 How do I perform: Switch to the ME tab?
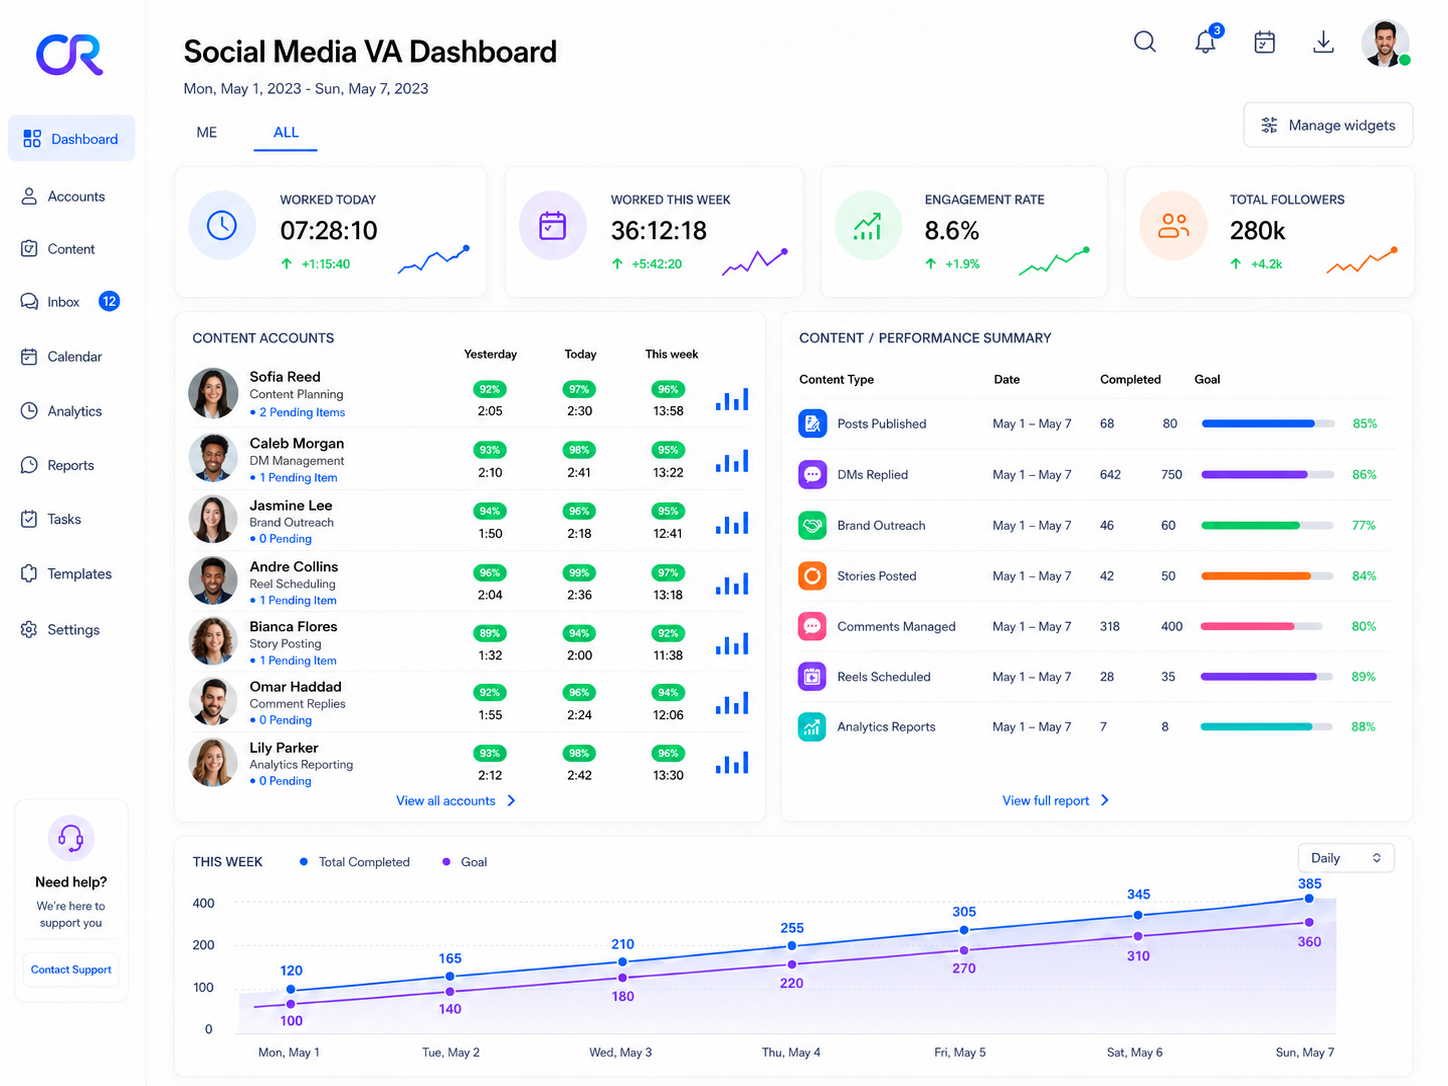(207, 132)
